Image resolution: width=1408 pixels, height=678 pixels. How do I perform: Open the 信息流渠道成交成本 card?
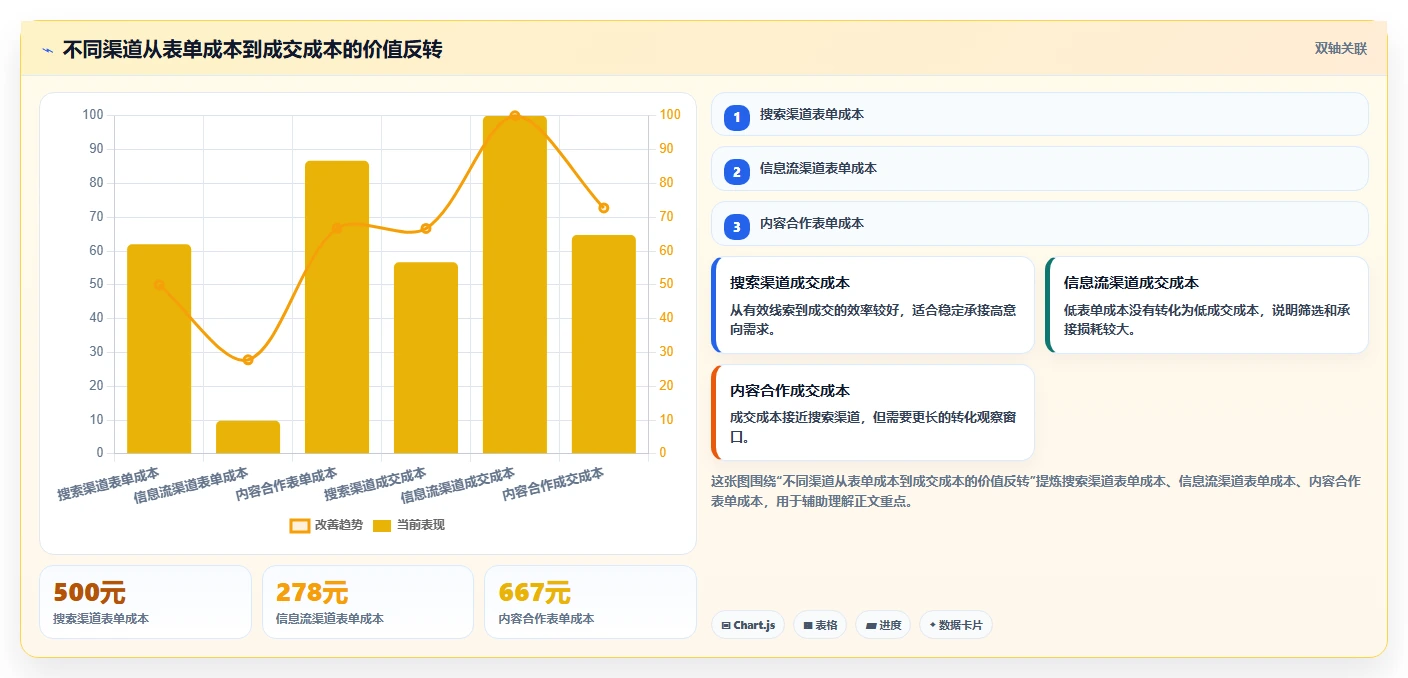1207,305
